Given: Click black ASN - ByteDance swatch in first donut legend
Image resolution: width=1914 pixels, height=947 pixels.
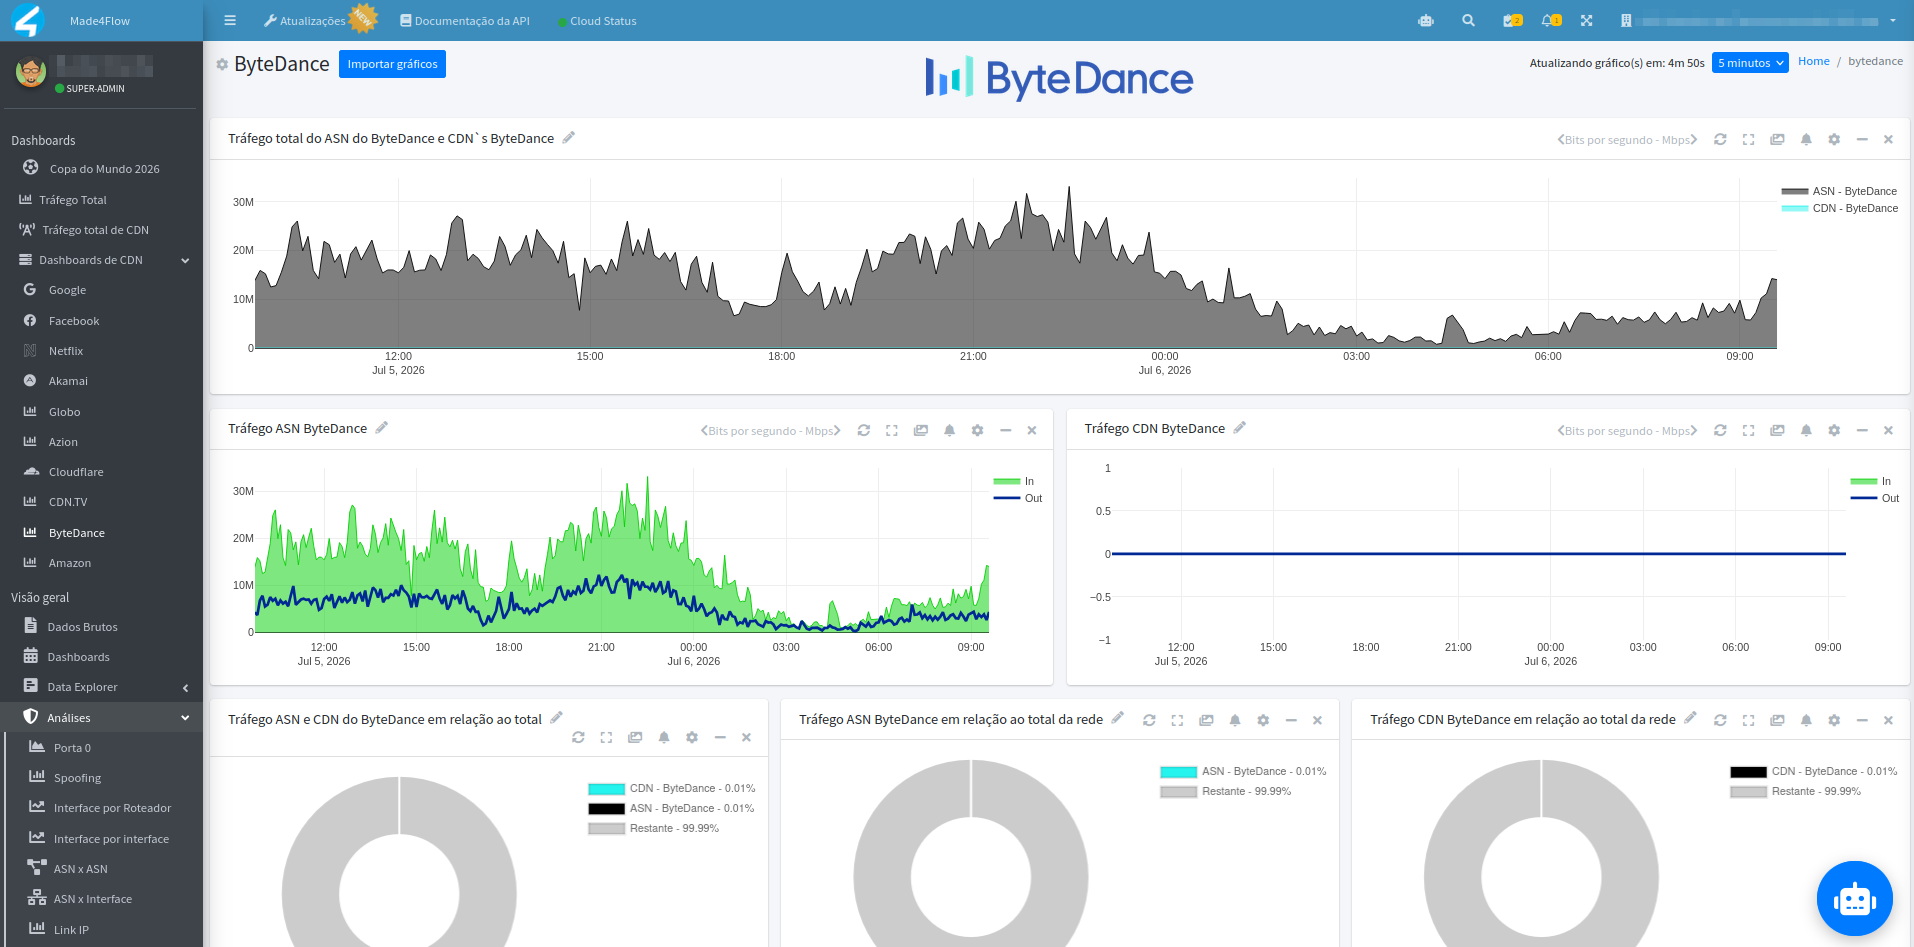Looking at the screenshot, I should pyautogui.click(x=606, y=809).
